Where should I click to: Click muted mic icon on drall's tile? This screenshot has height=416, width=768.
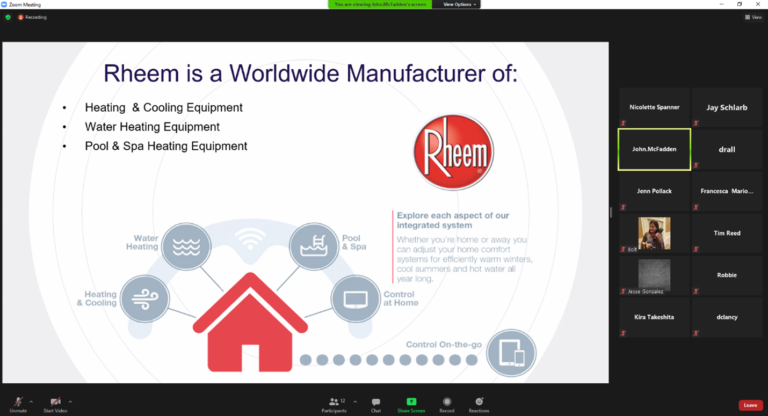point(696,165)
